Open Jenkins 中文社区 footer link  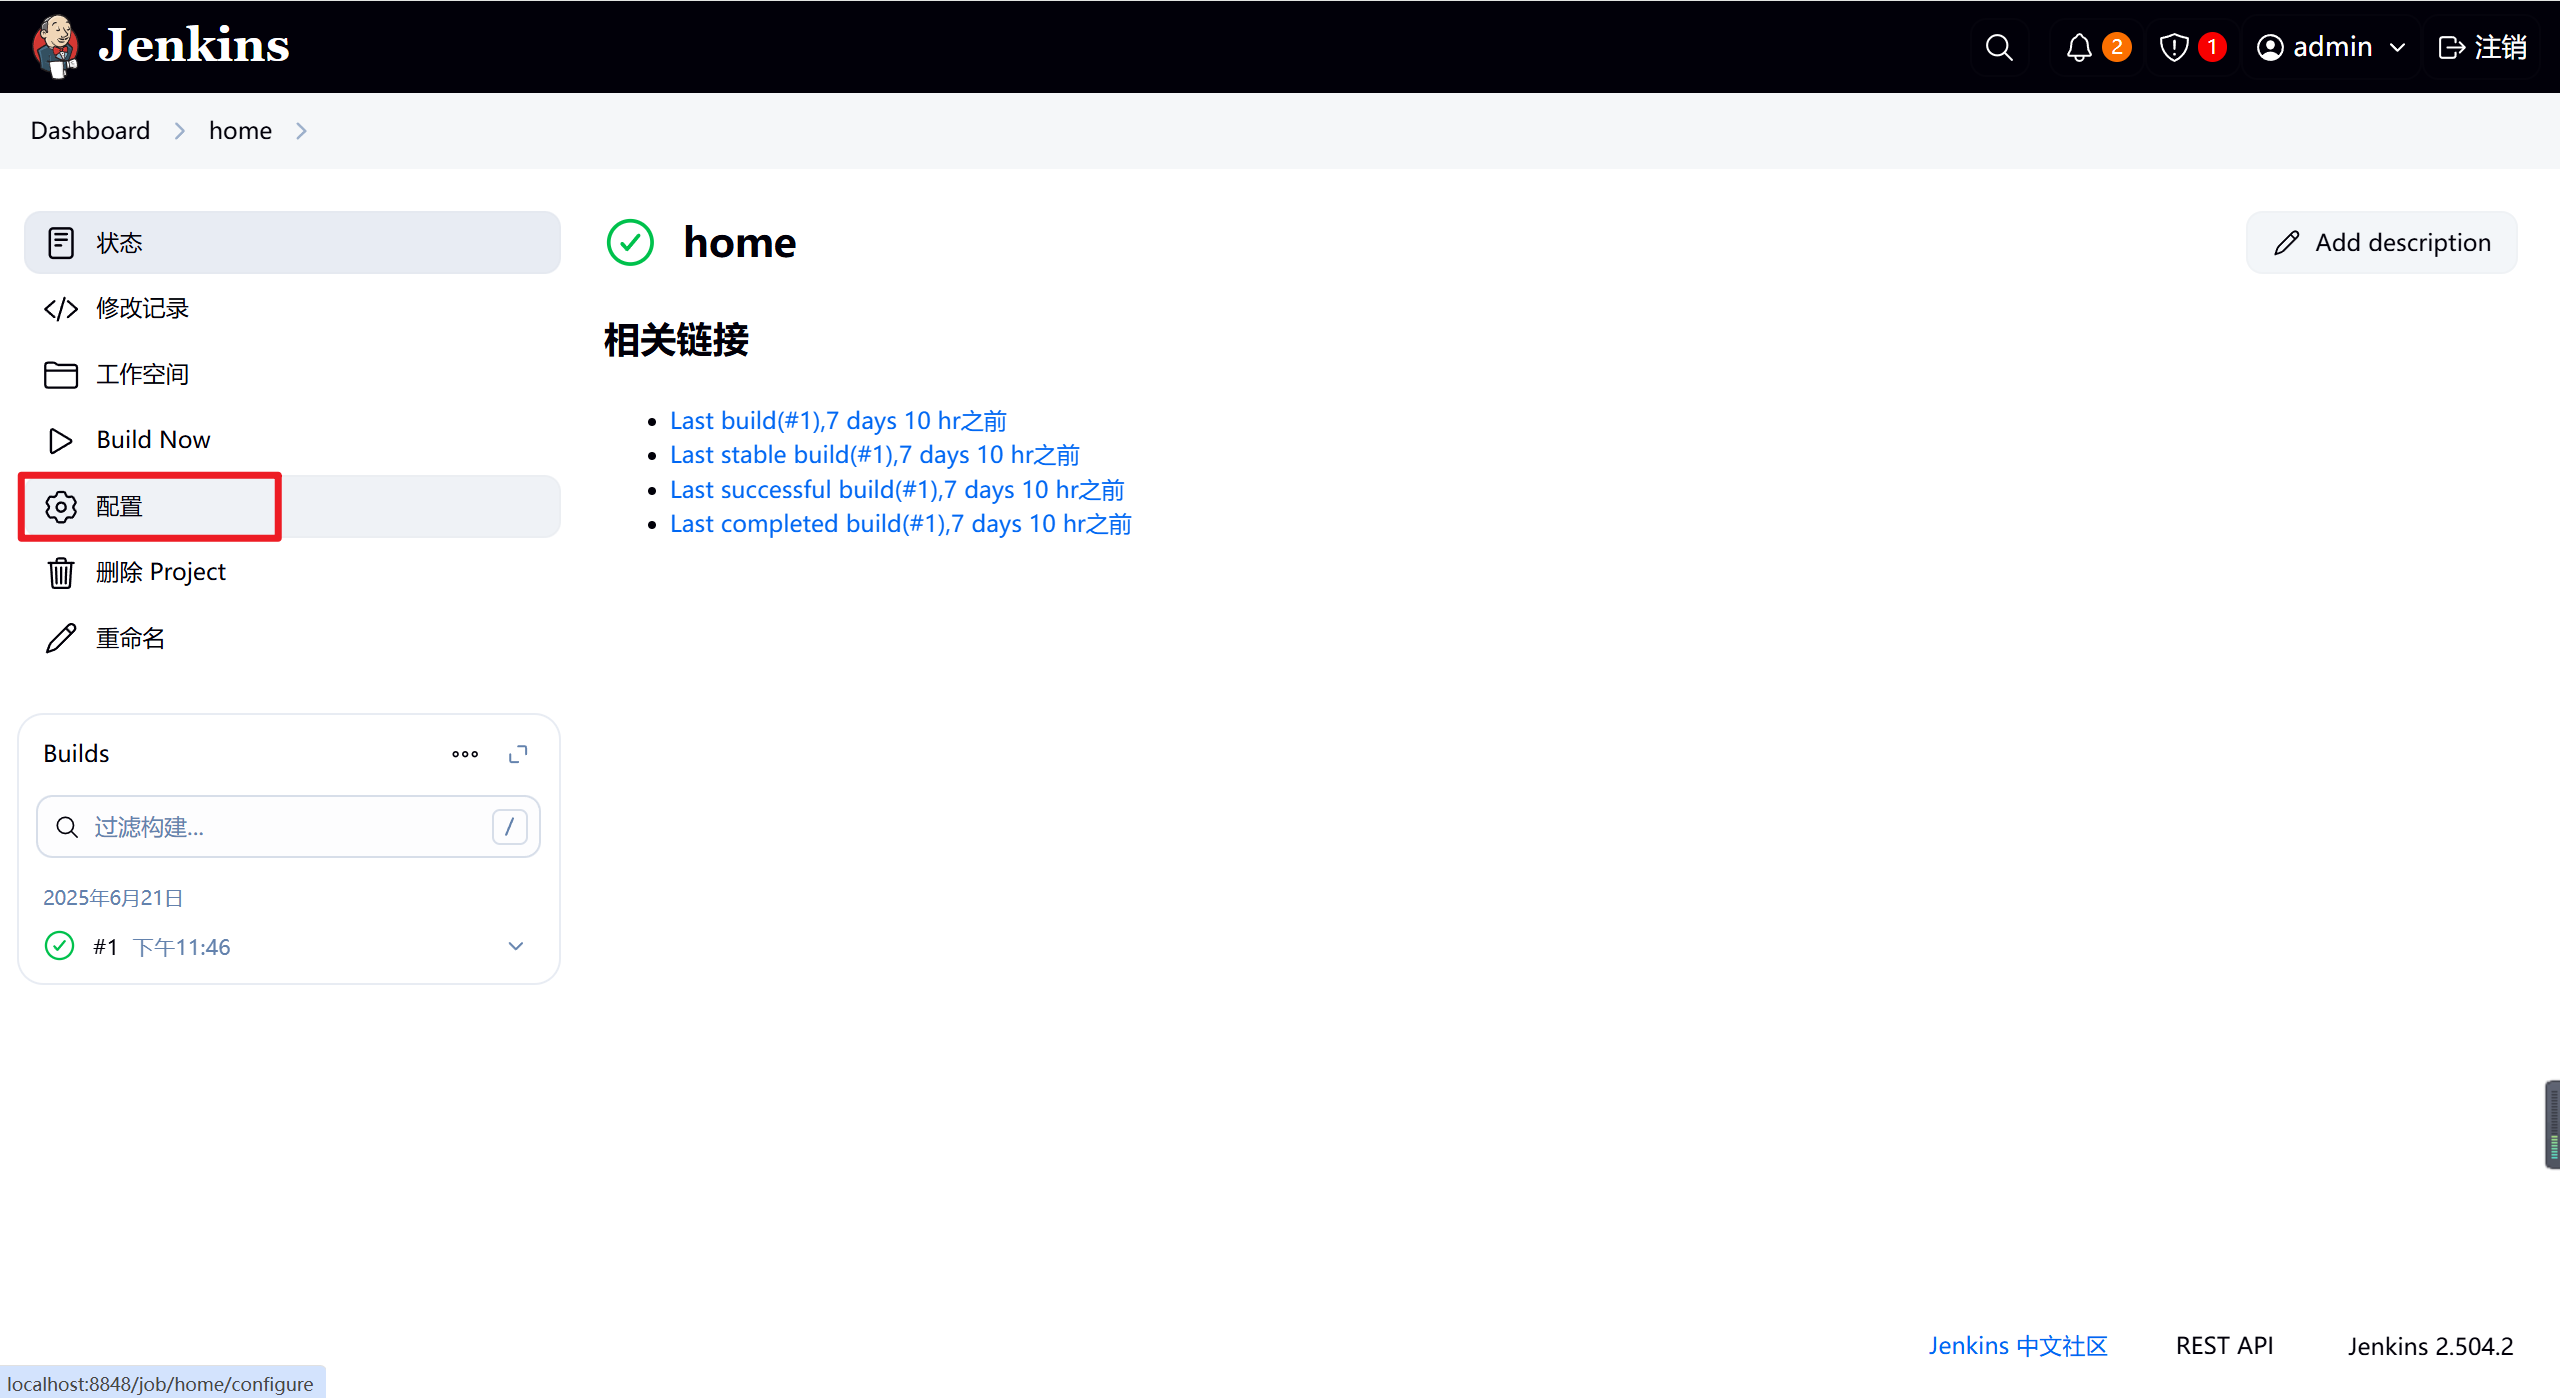2018,1346
